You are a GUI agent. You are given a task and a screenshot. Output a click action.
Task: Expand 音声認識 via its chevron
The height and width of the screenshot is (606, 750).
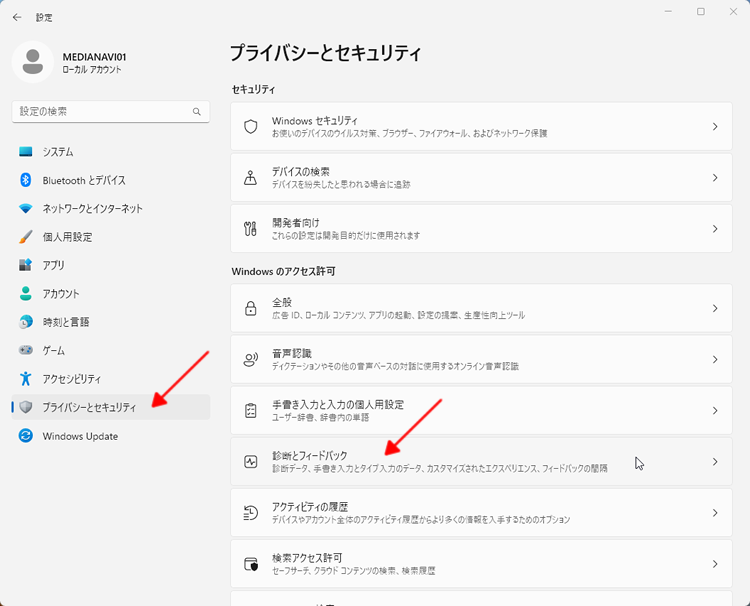coord(715,360)
